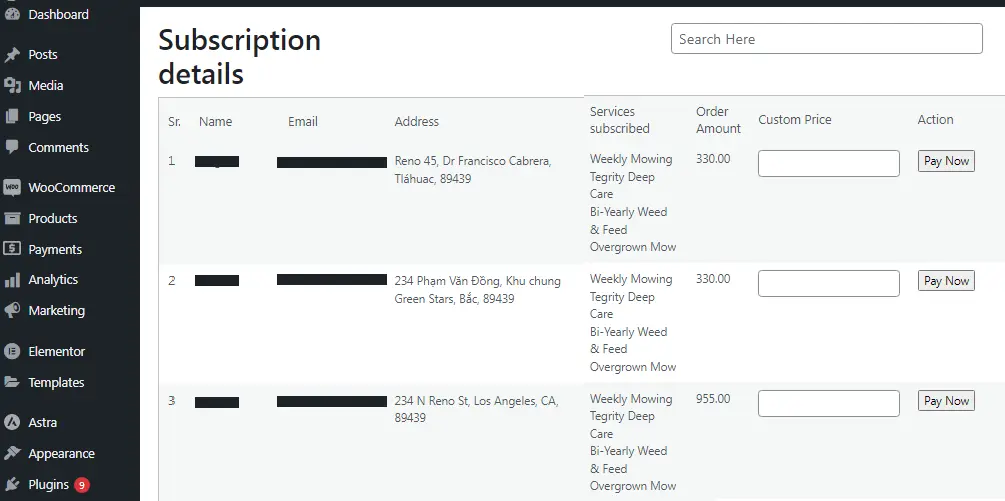The width and height of the screenshot is (1005, 501).
Task: Click the Dashboard gauge icon in sidebar
Action: [12, 15]
